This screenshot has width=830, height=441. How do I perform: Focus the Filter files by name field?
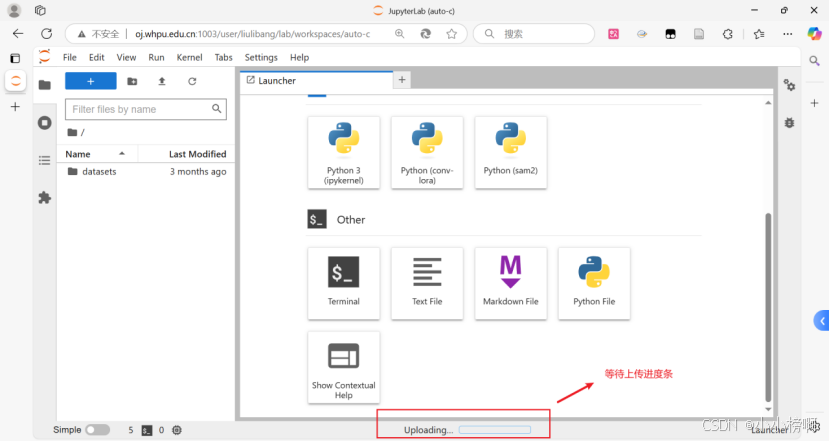[146, 109]
